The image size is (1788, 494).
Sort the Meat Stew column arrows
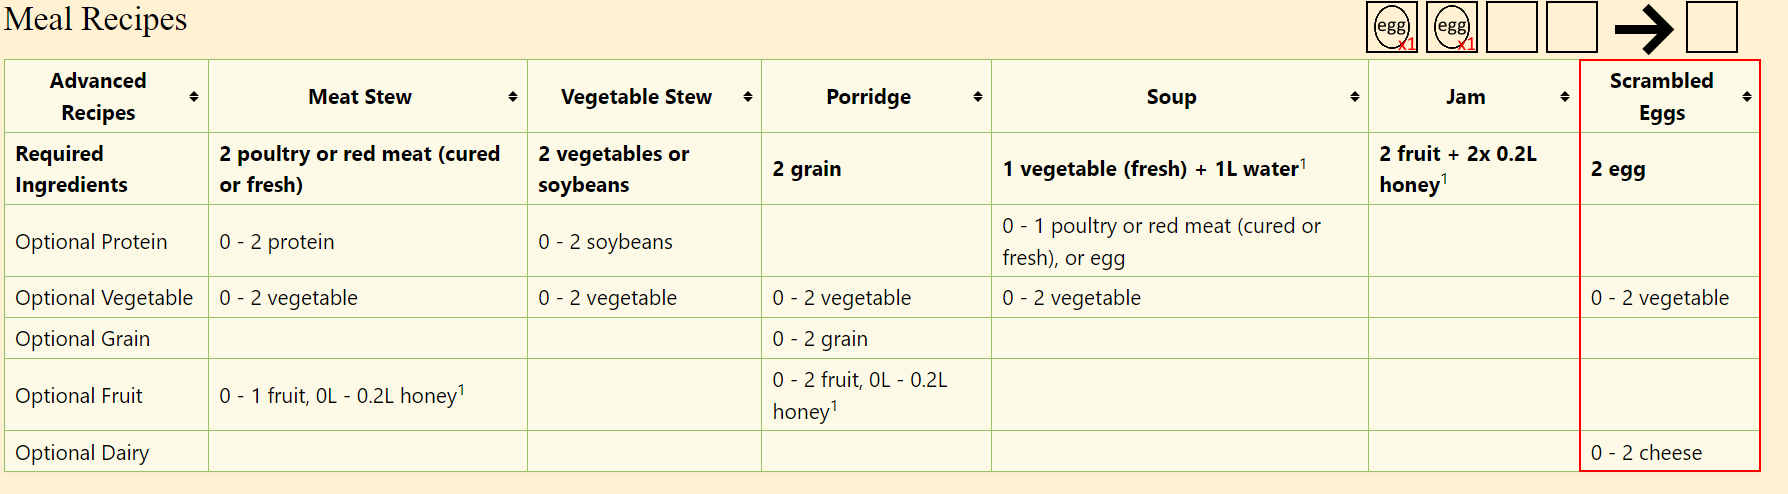[x=513, y=97]
